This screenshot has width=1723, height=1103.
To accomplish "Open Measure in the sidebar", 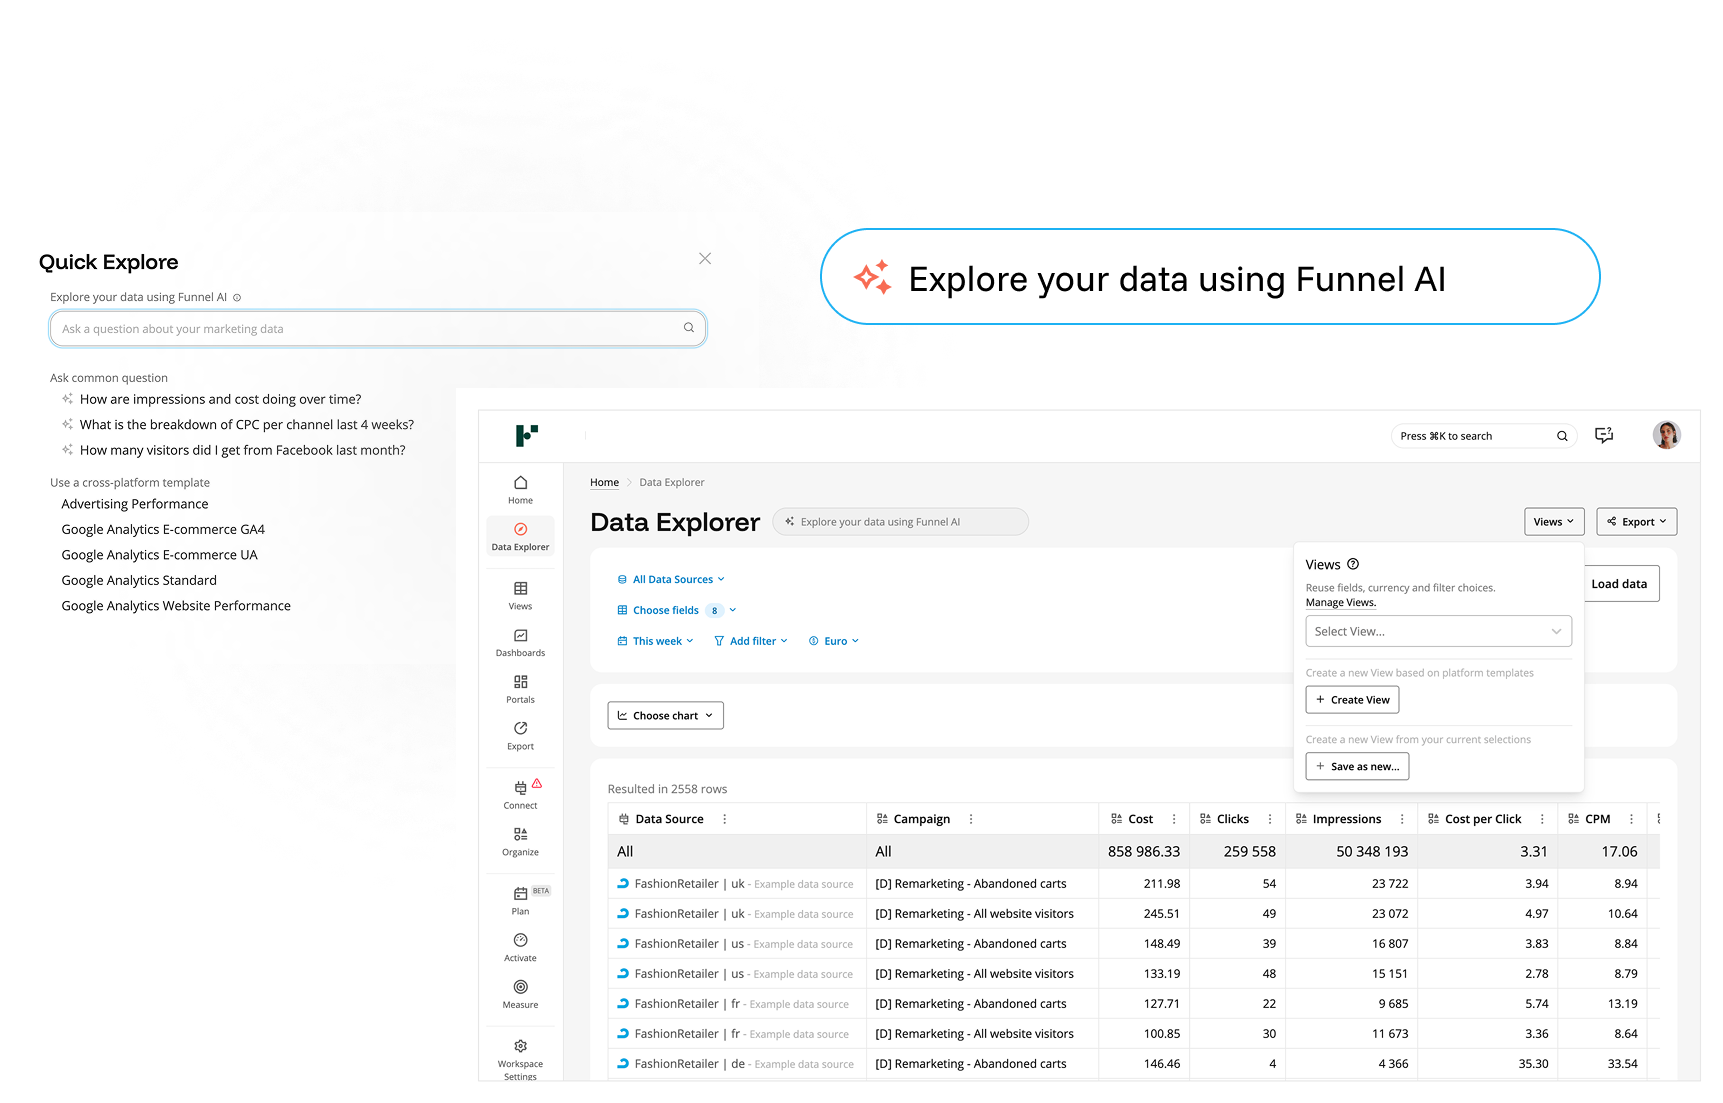I will 520,994.
